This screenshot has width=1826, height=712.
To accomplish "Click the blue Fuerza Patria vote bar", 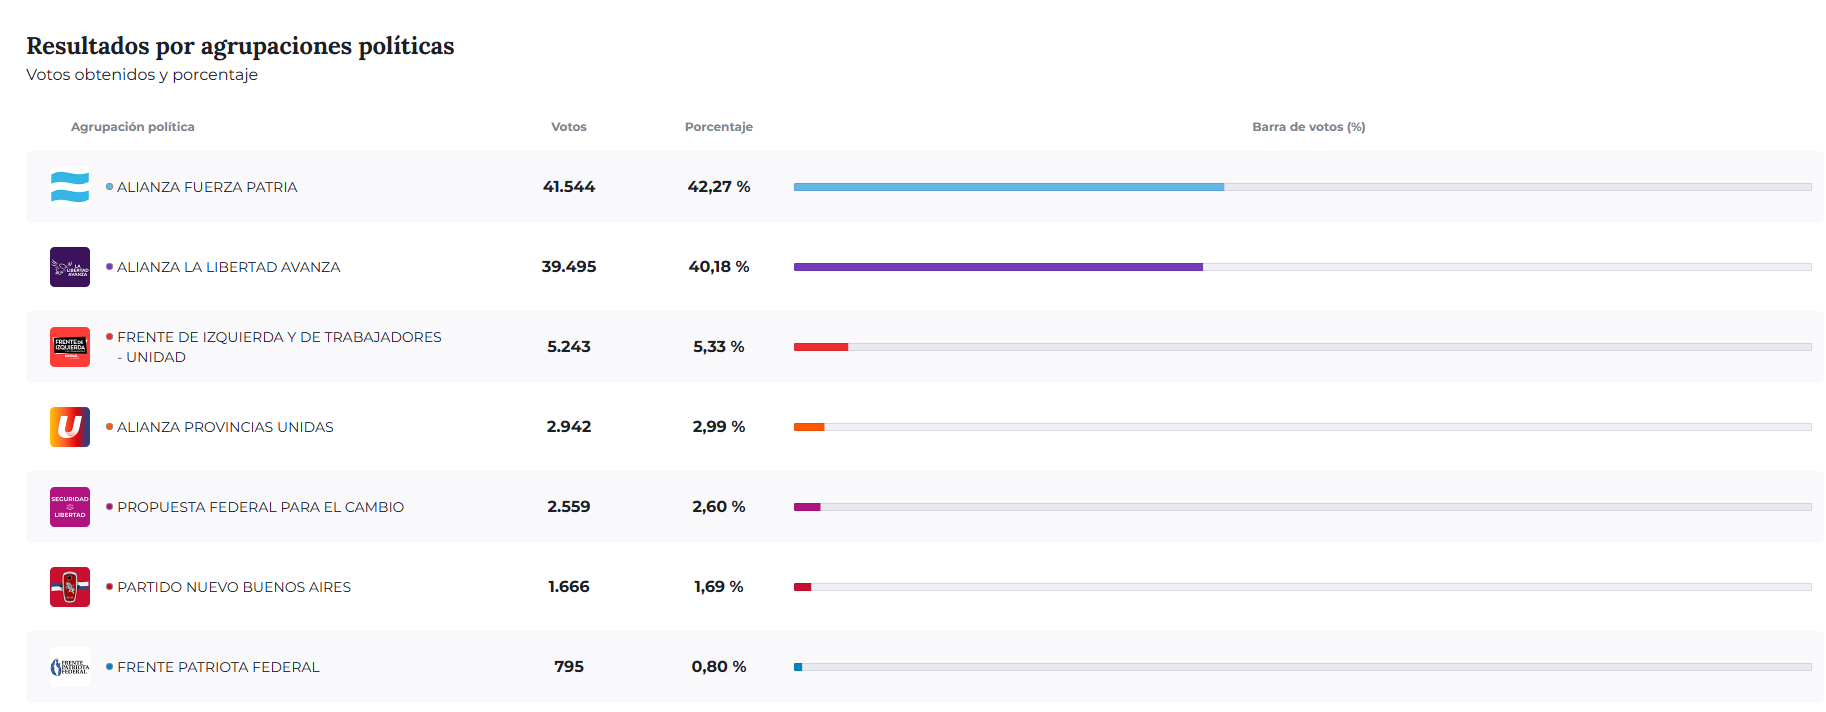I will pyautogui.click(x=1008, y=187).
